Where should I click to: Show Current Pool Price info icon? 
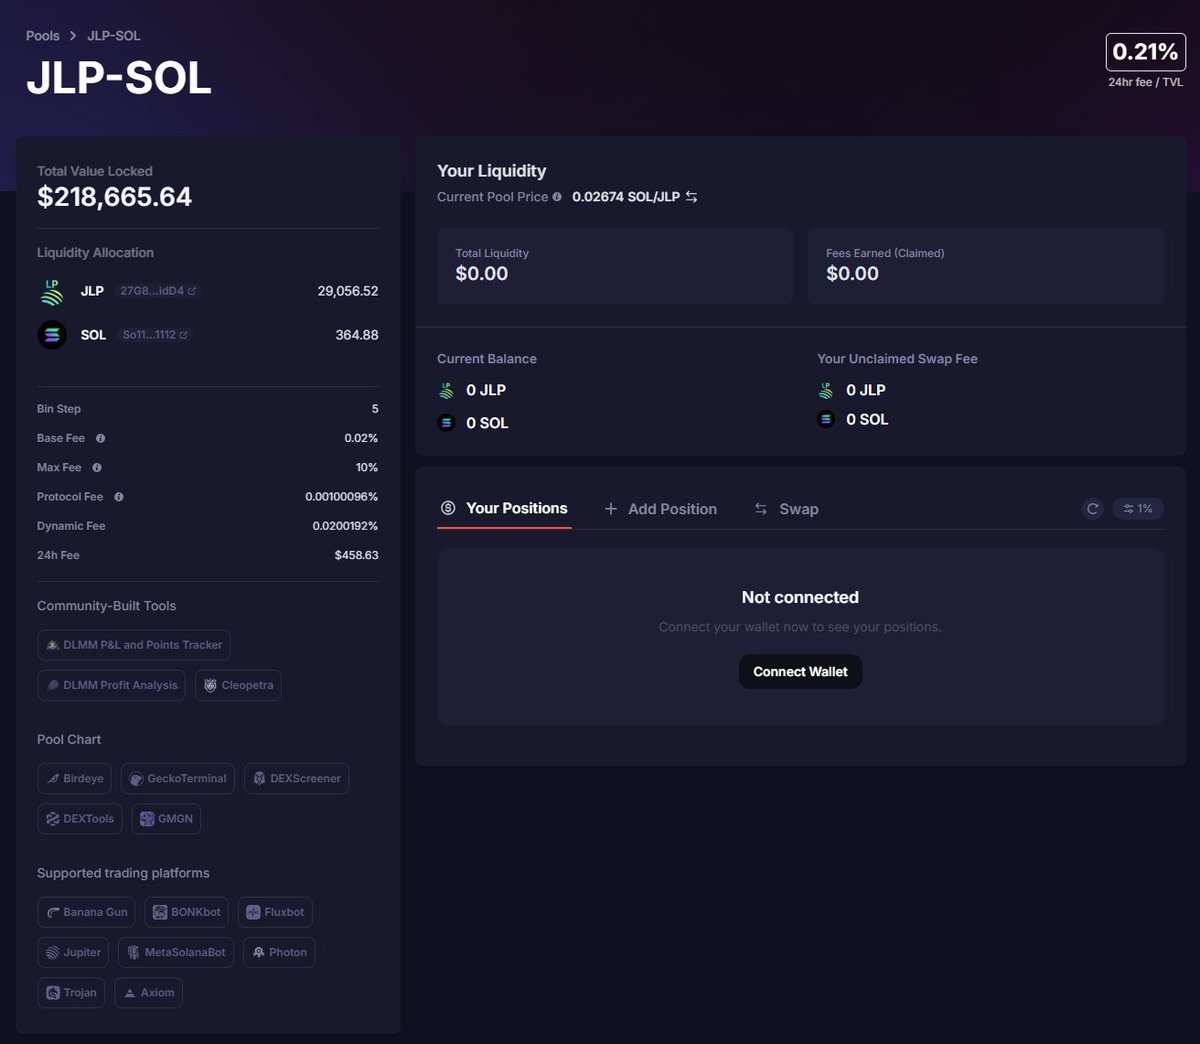click(x=557, y=197)
